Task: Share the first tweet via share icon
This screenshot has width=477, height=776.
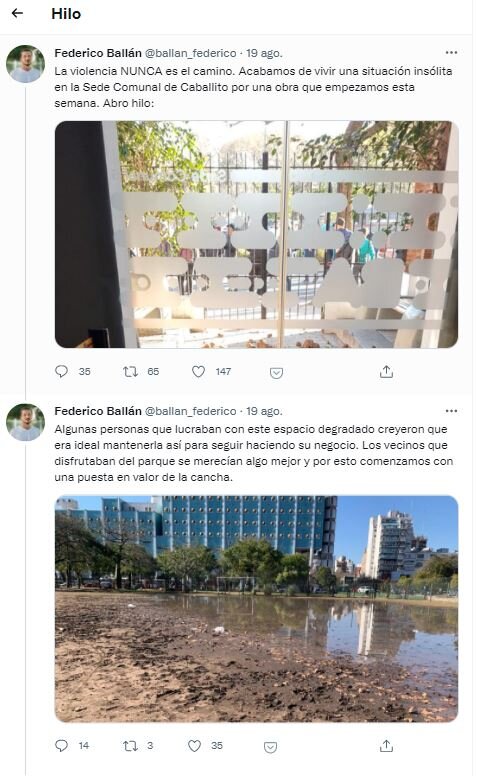Action: tap(386, 372)
